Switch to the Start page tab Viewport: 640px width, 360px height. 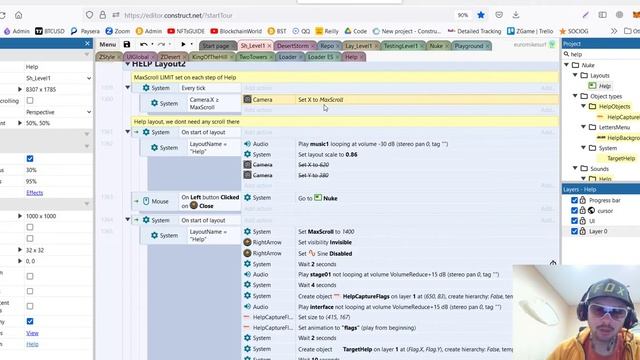click(216, 46)
